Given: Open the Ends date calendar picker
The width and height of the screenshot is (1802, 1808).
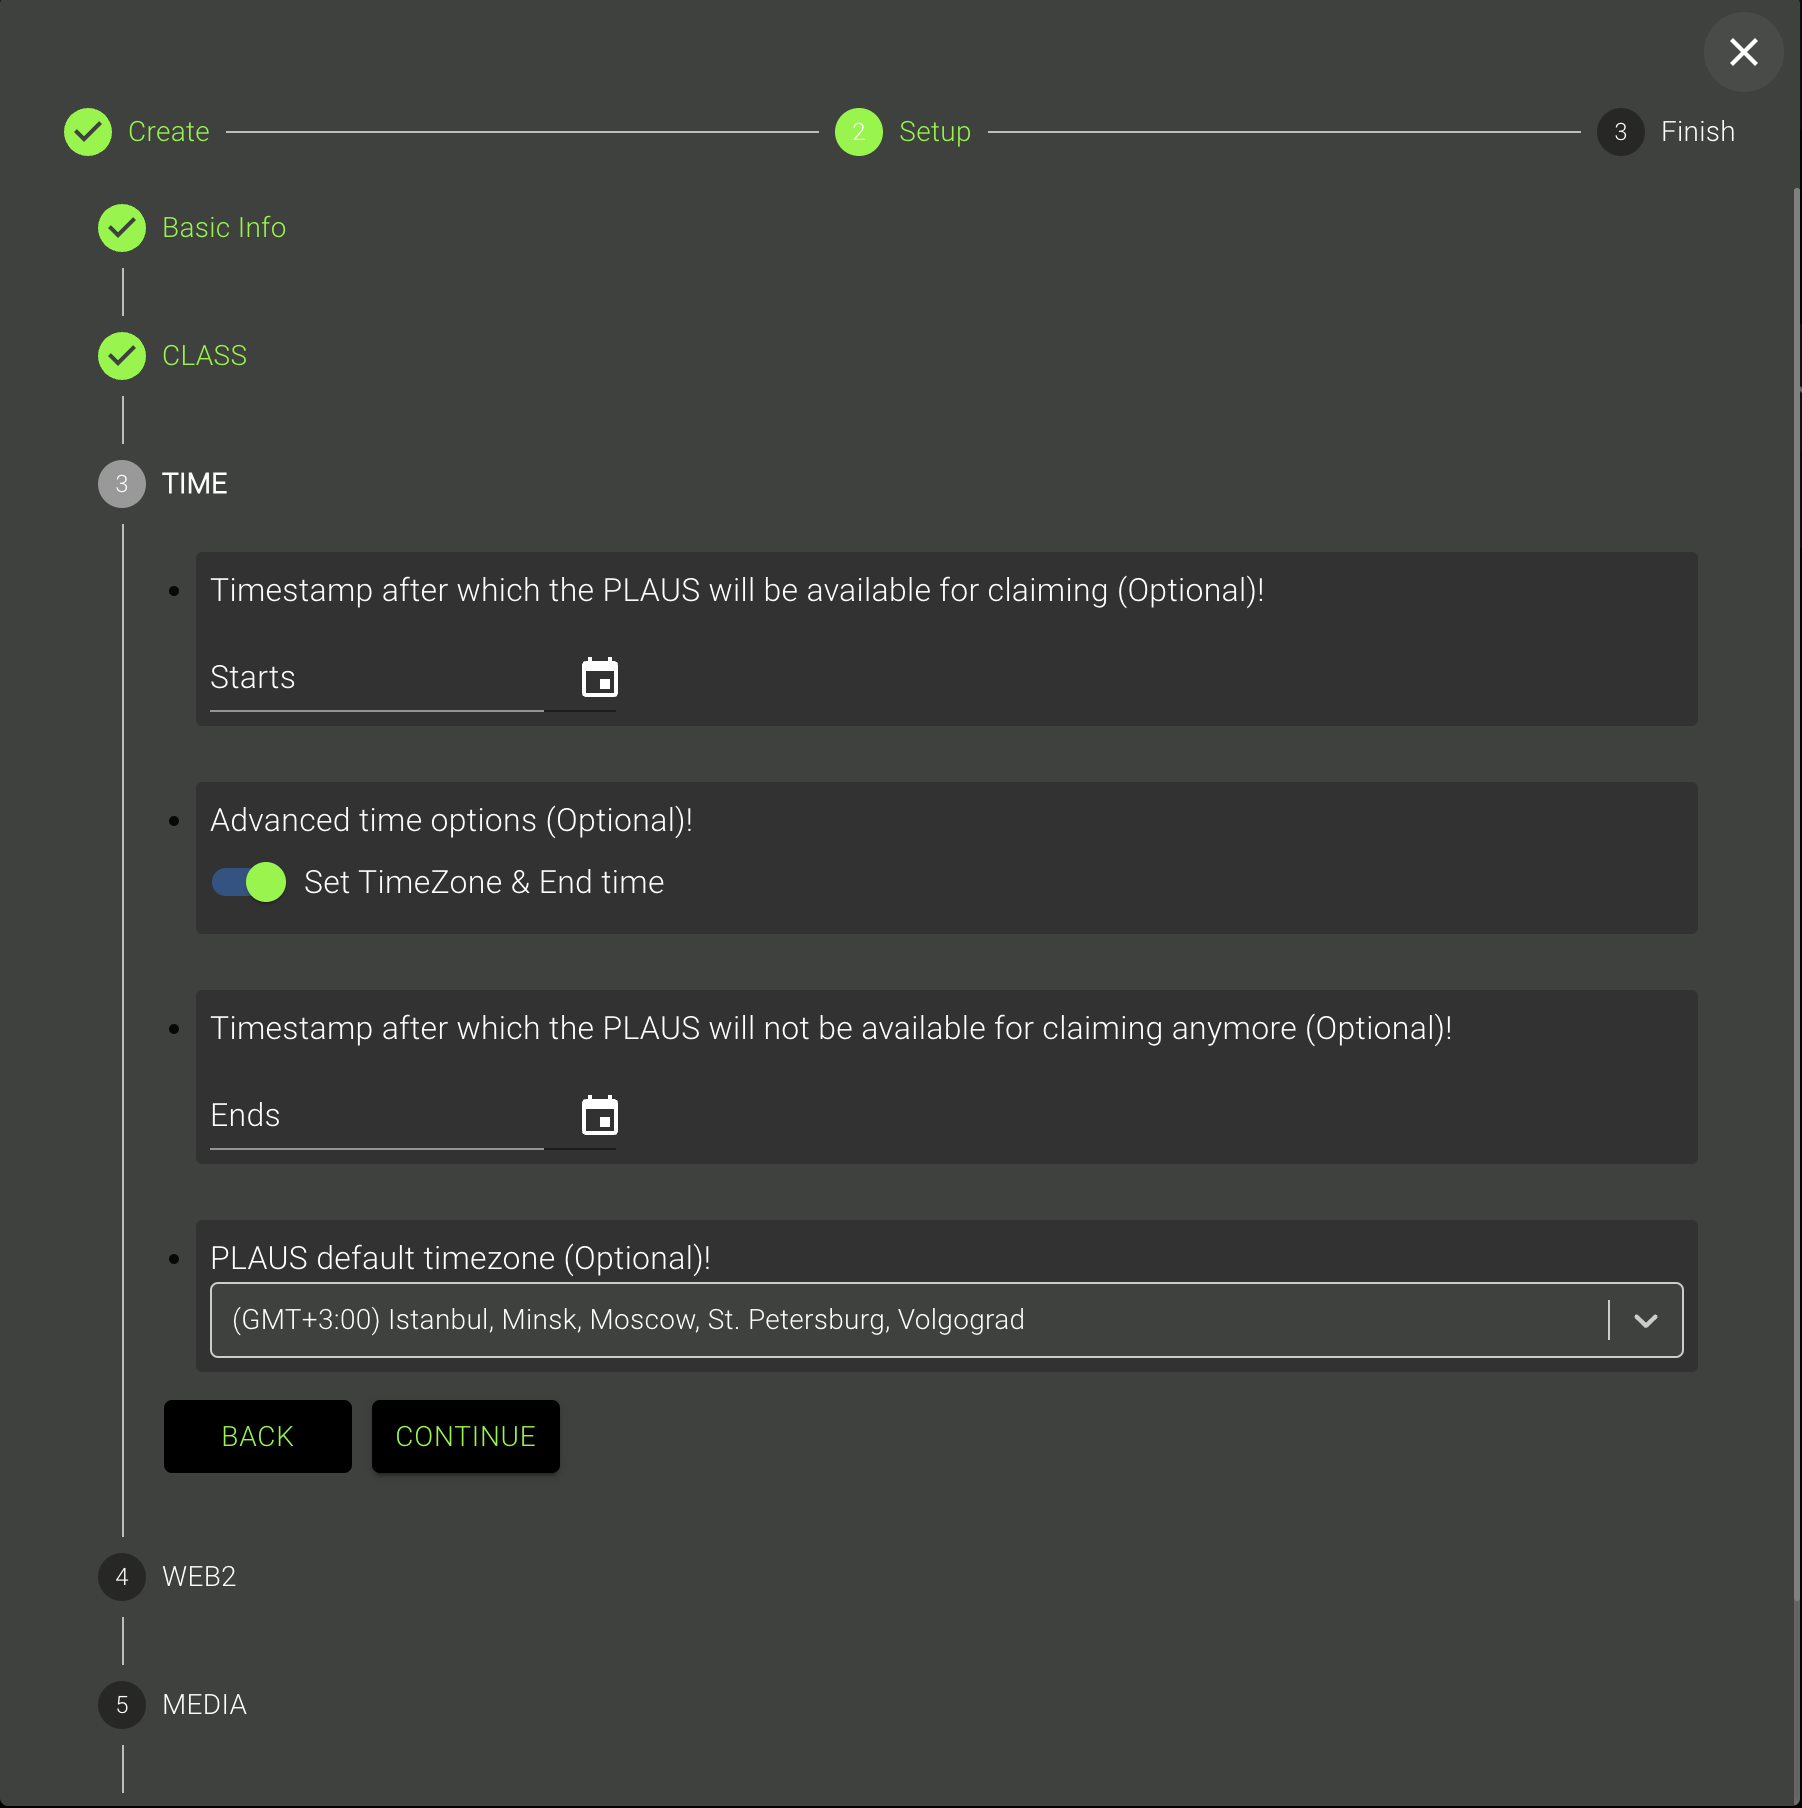Looking at the screenshot, I should pyautogui.click(x=600, y=1116).
